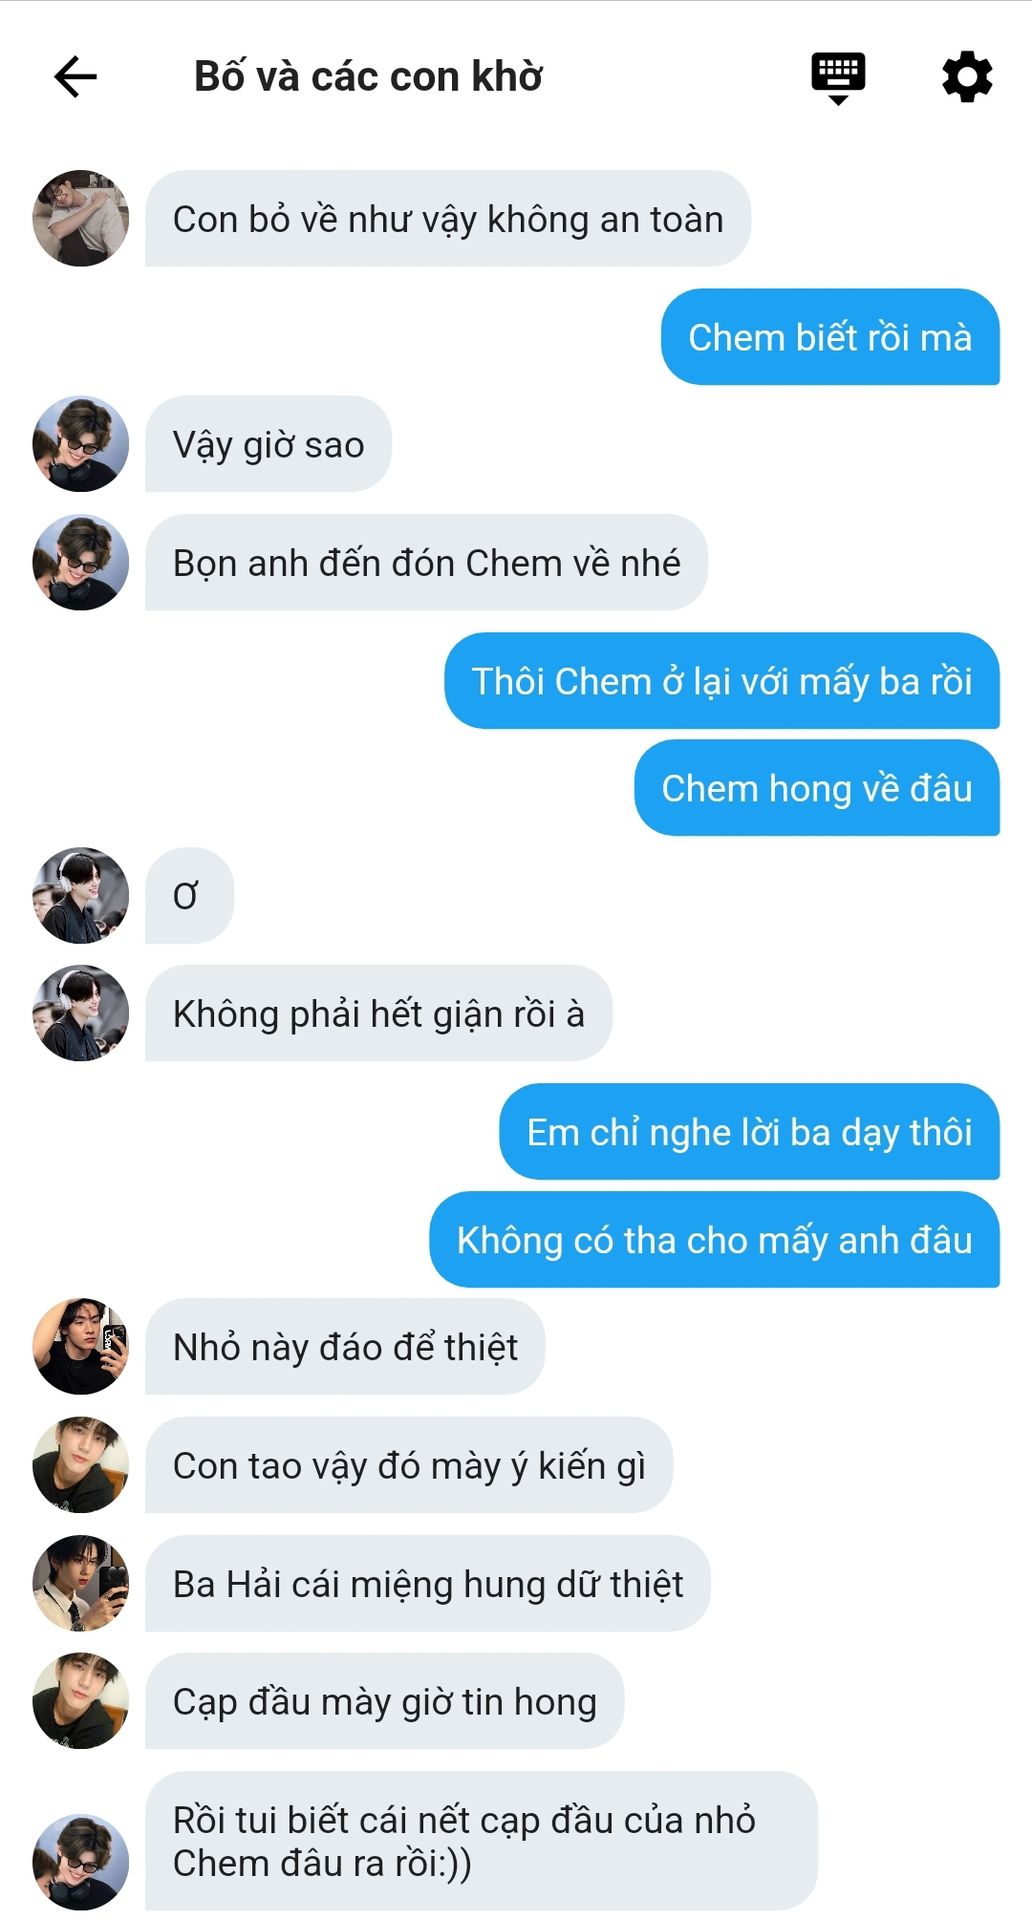
Task: Tap avatar beside "Nhỏ này đáo để thiệt"
Action: click(x=81, y=1347)
